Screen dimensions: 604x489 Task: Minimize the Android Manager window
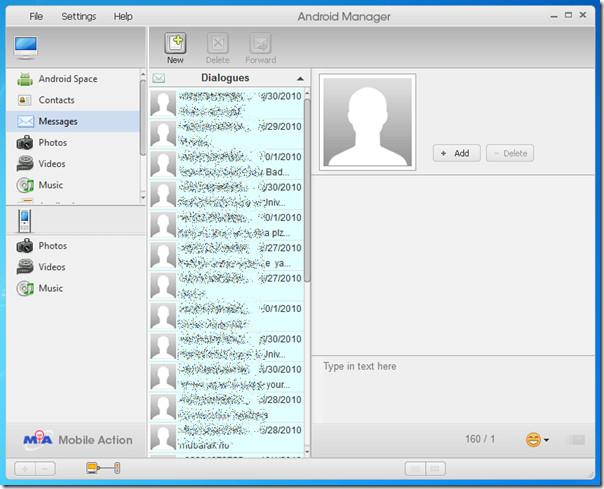click(554, 16)
